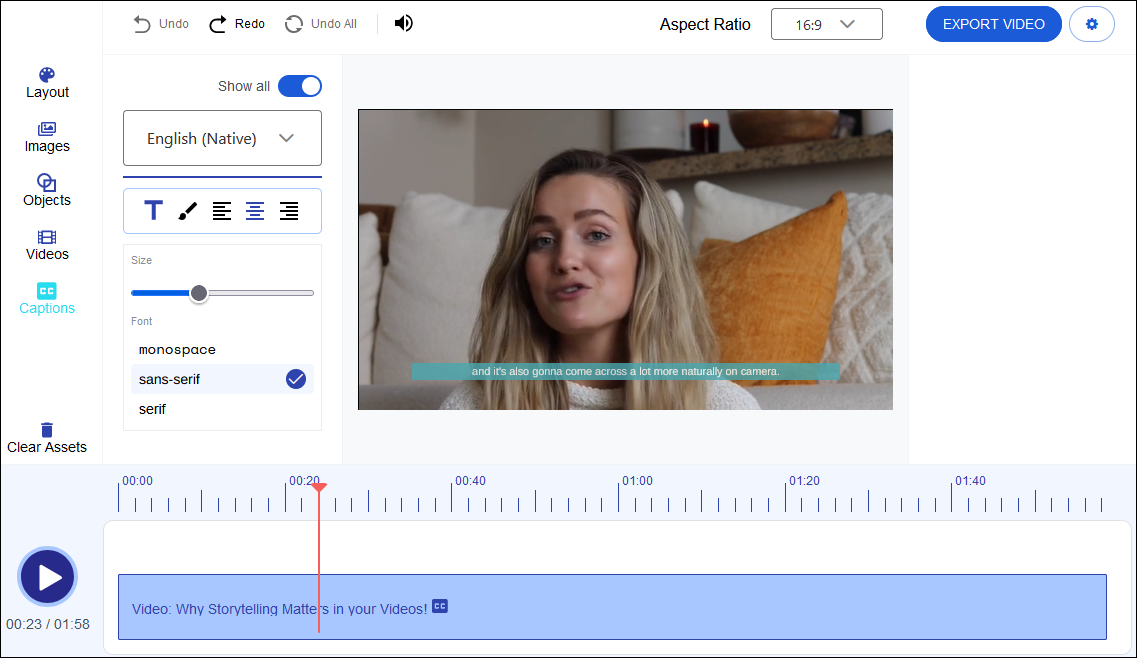Toggle the Show all captions switch
This screenshot has height=658, width=1137.
tap(299, 86)
